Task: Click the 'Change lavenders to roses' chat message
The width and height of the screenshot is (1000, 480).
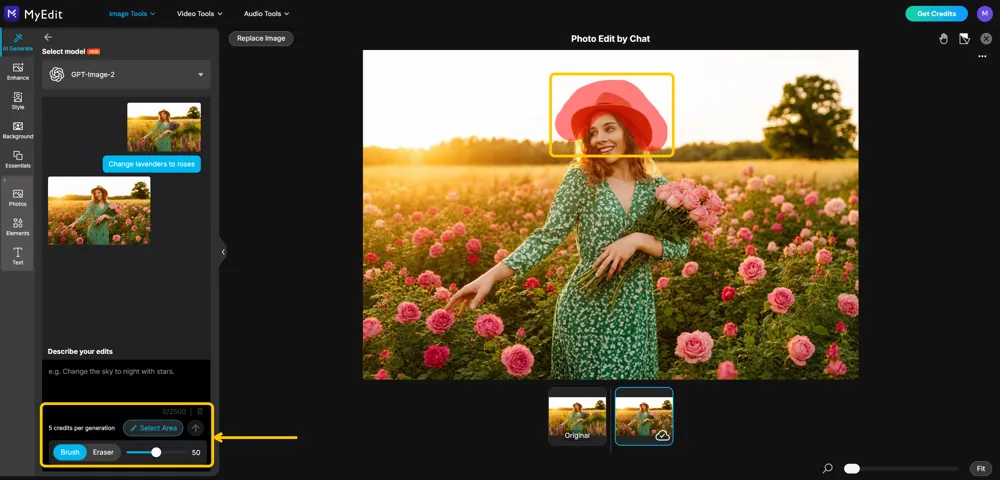Action: pos(152,164)
